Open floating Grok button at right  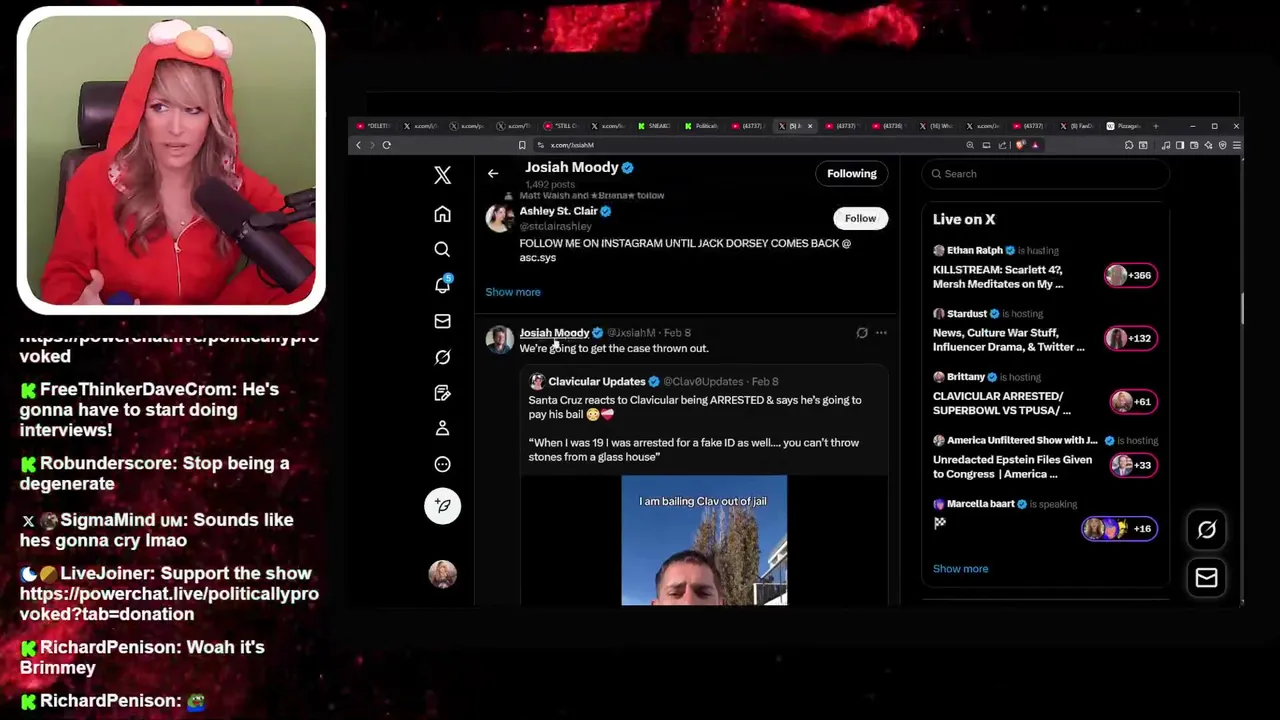coord(1206,530)
